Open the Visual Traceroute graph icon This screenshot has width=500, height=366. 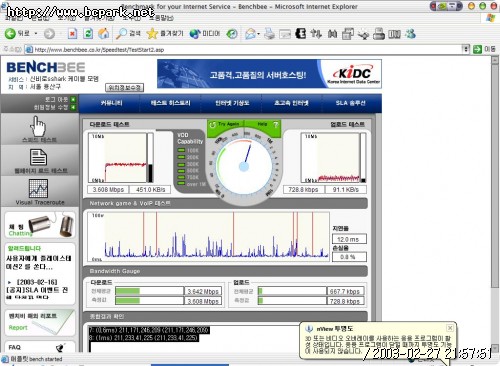(x=38, y=188)
